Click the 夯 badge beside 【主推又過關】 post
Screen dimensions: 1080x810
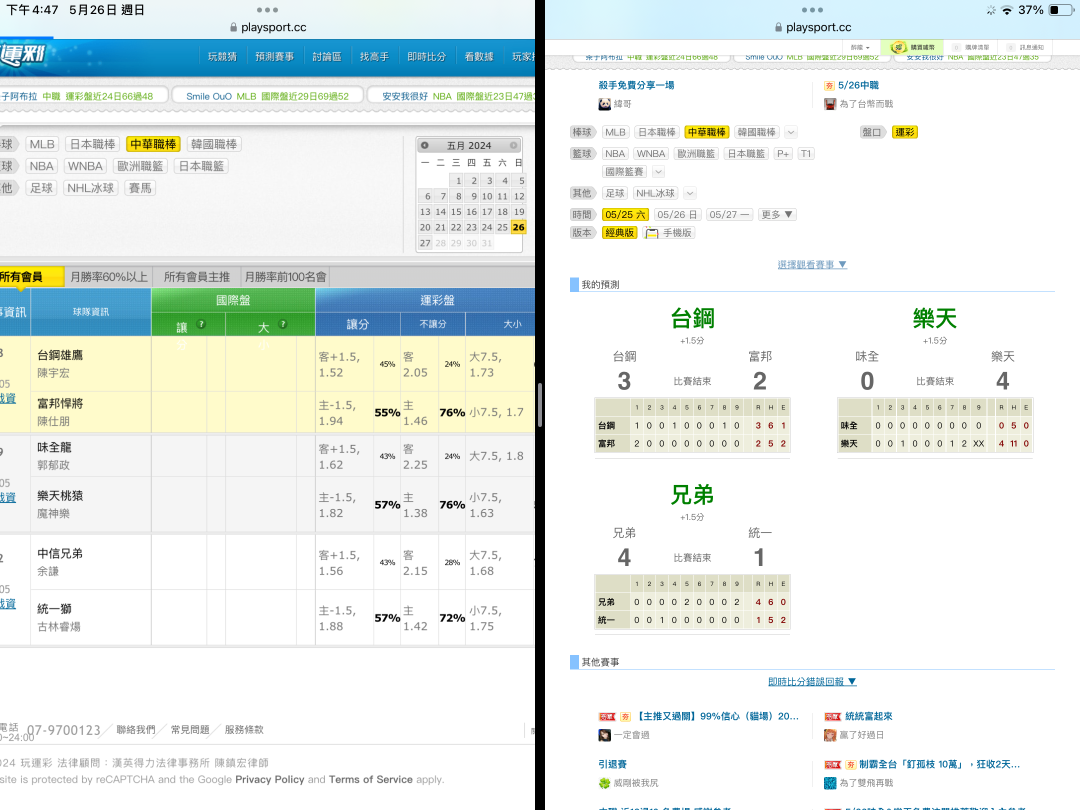point(625,716)
